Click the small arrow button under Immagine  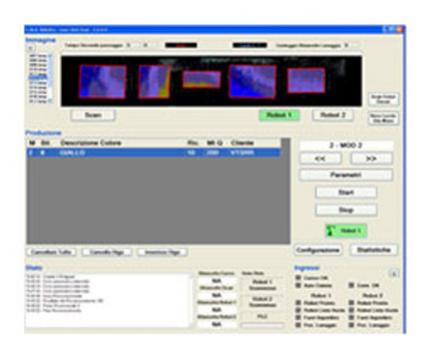(x=30, y=48)
